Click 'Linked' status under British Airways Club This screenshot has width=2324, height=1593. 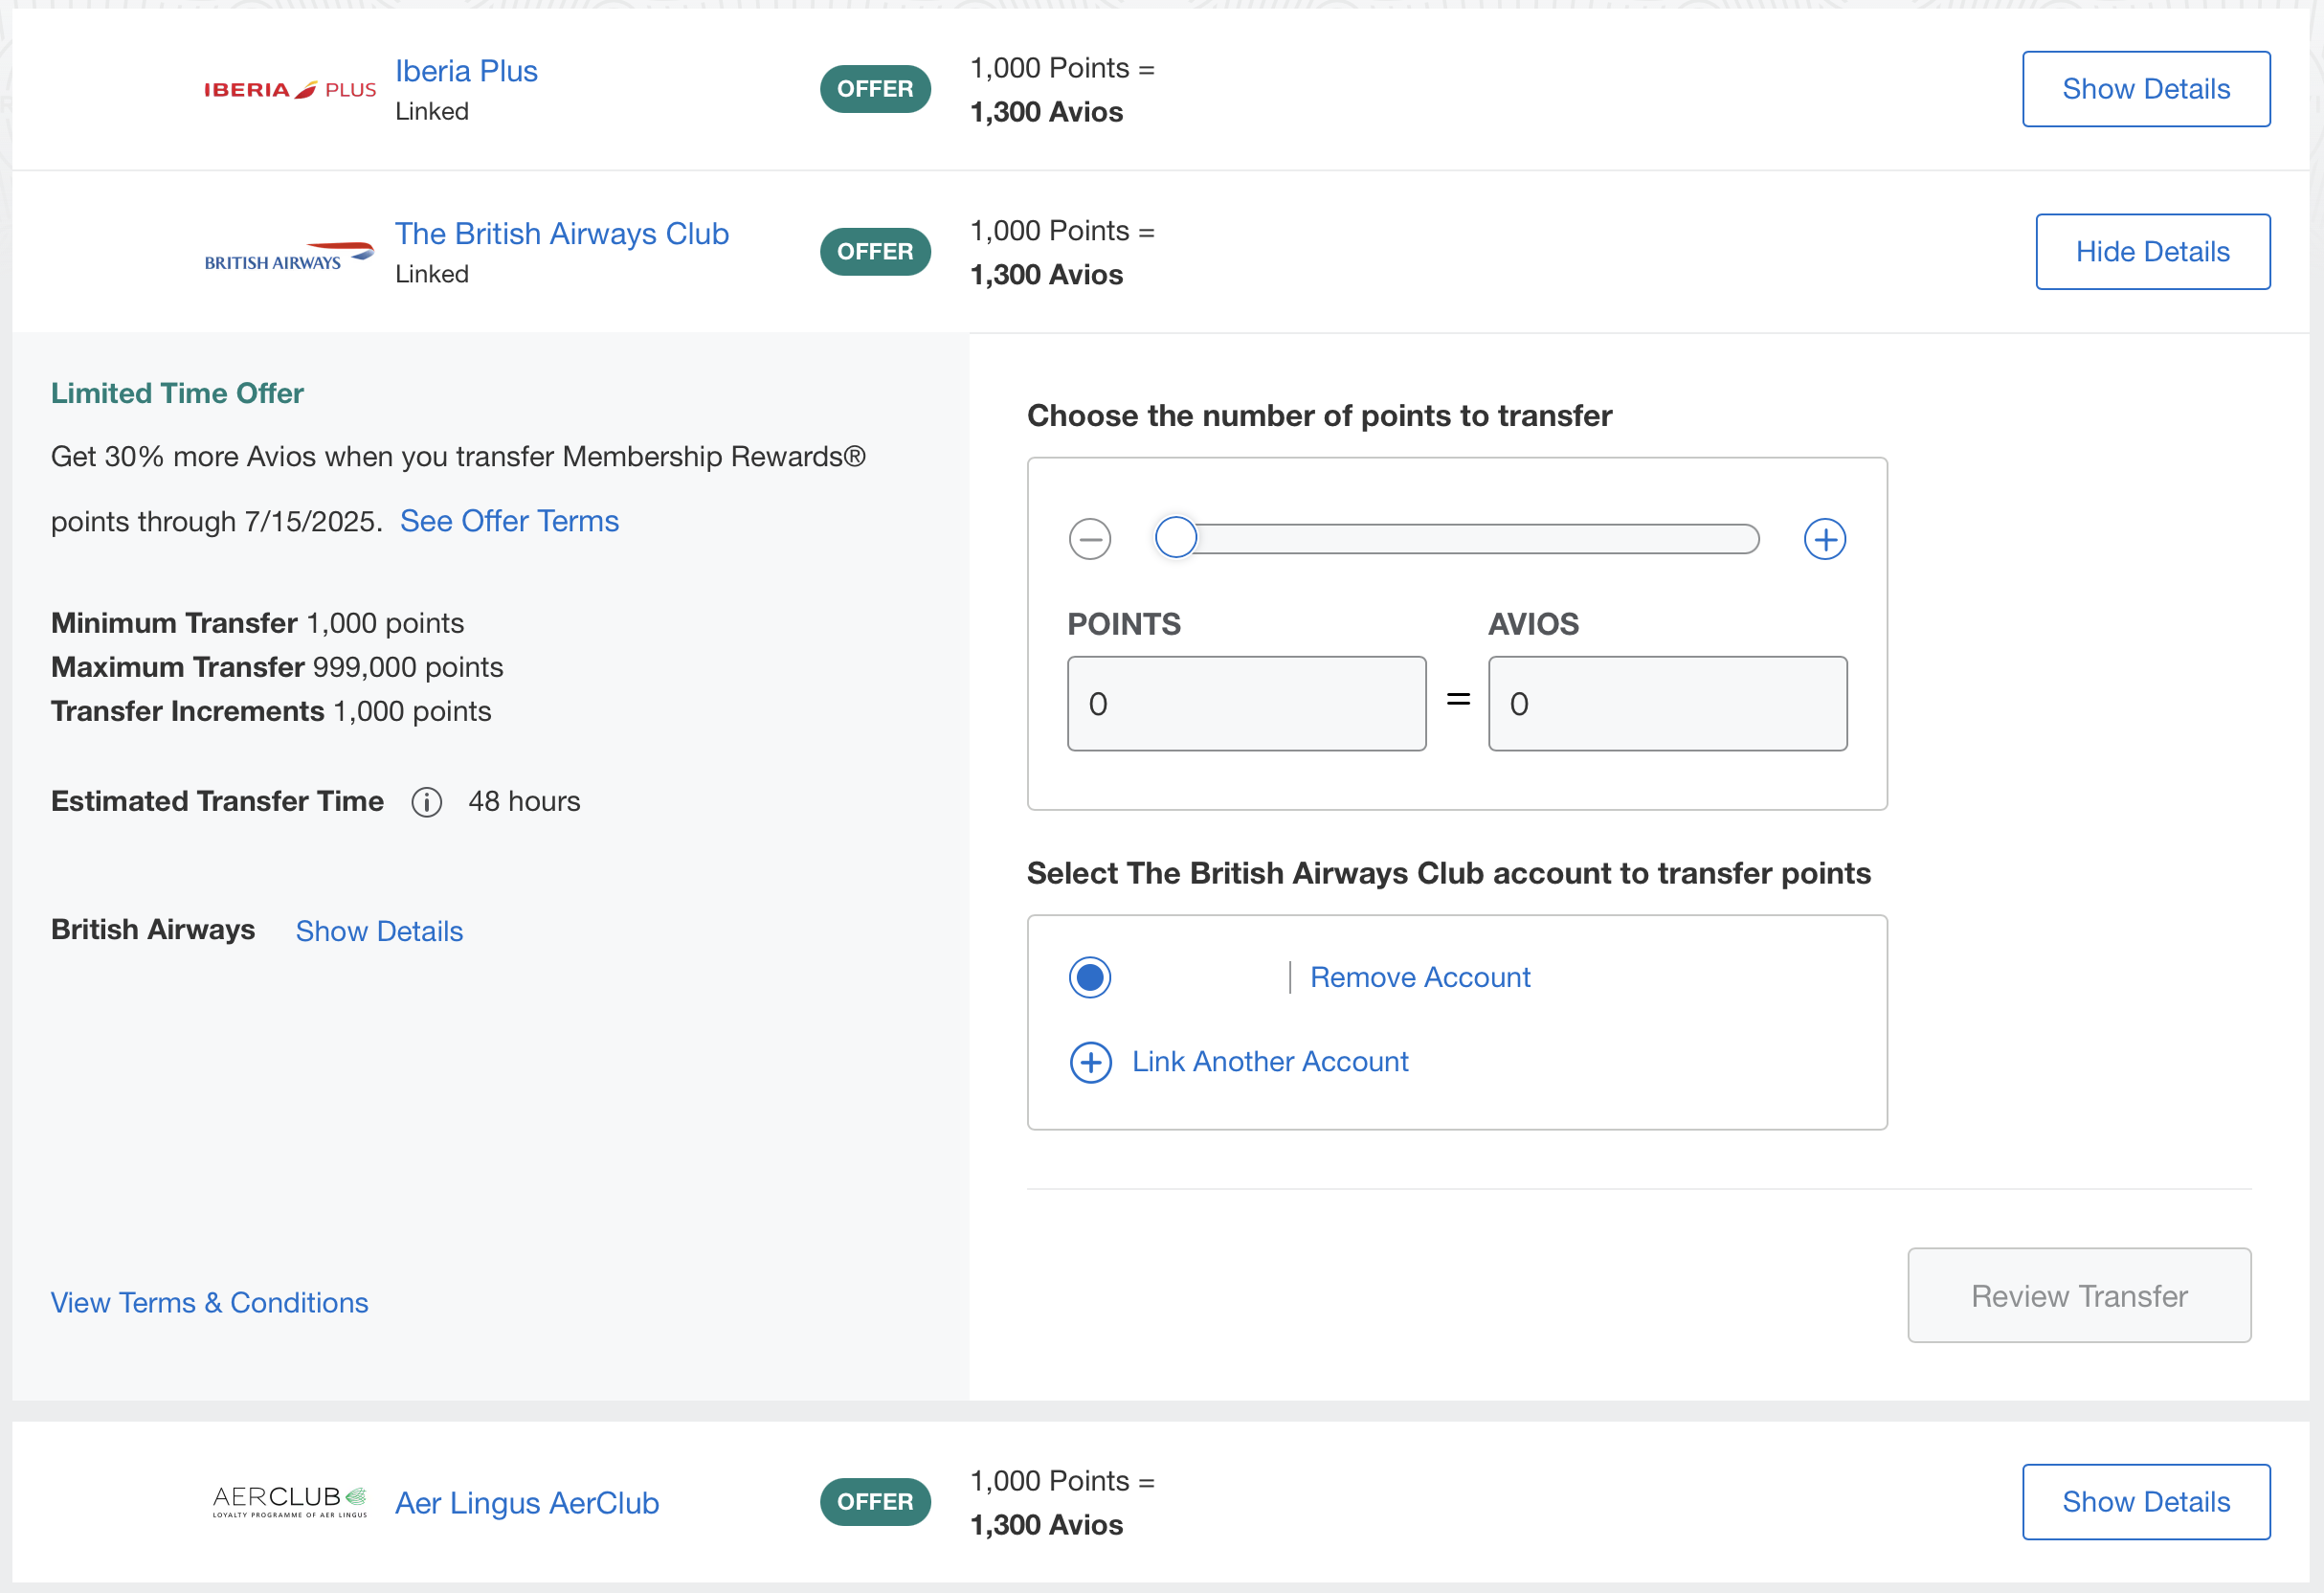tap(432, 275)
